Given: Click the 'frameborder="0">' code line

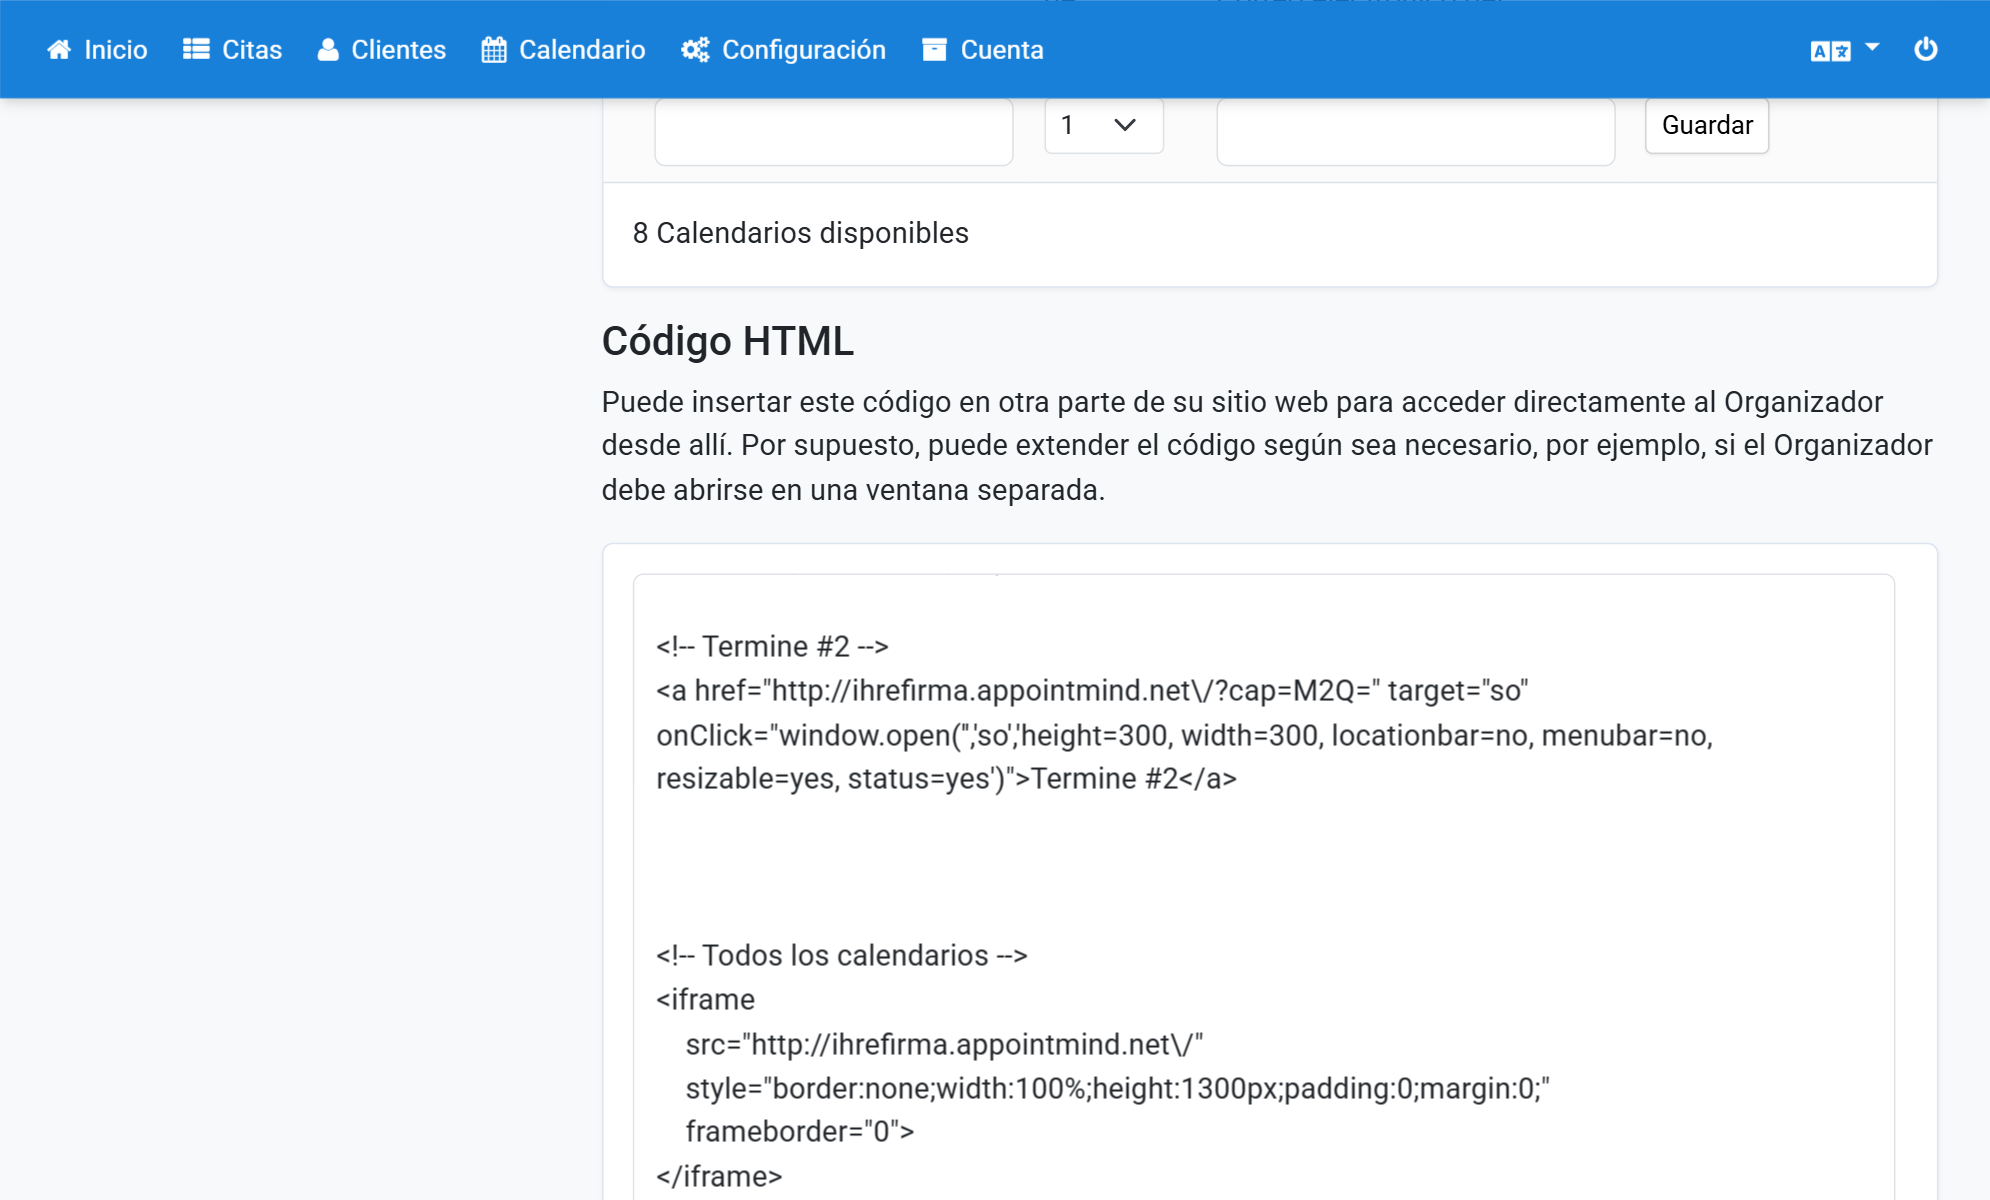Looking at the screenshot, I should tap(800, 1132).
